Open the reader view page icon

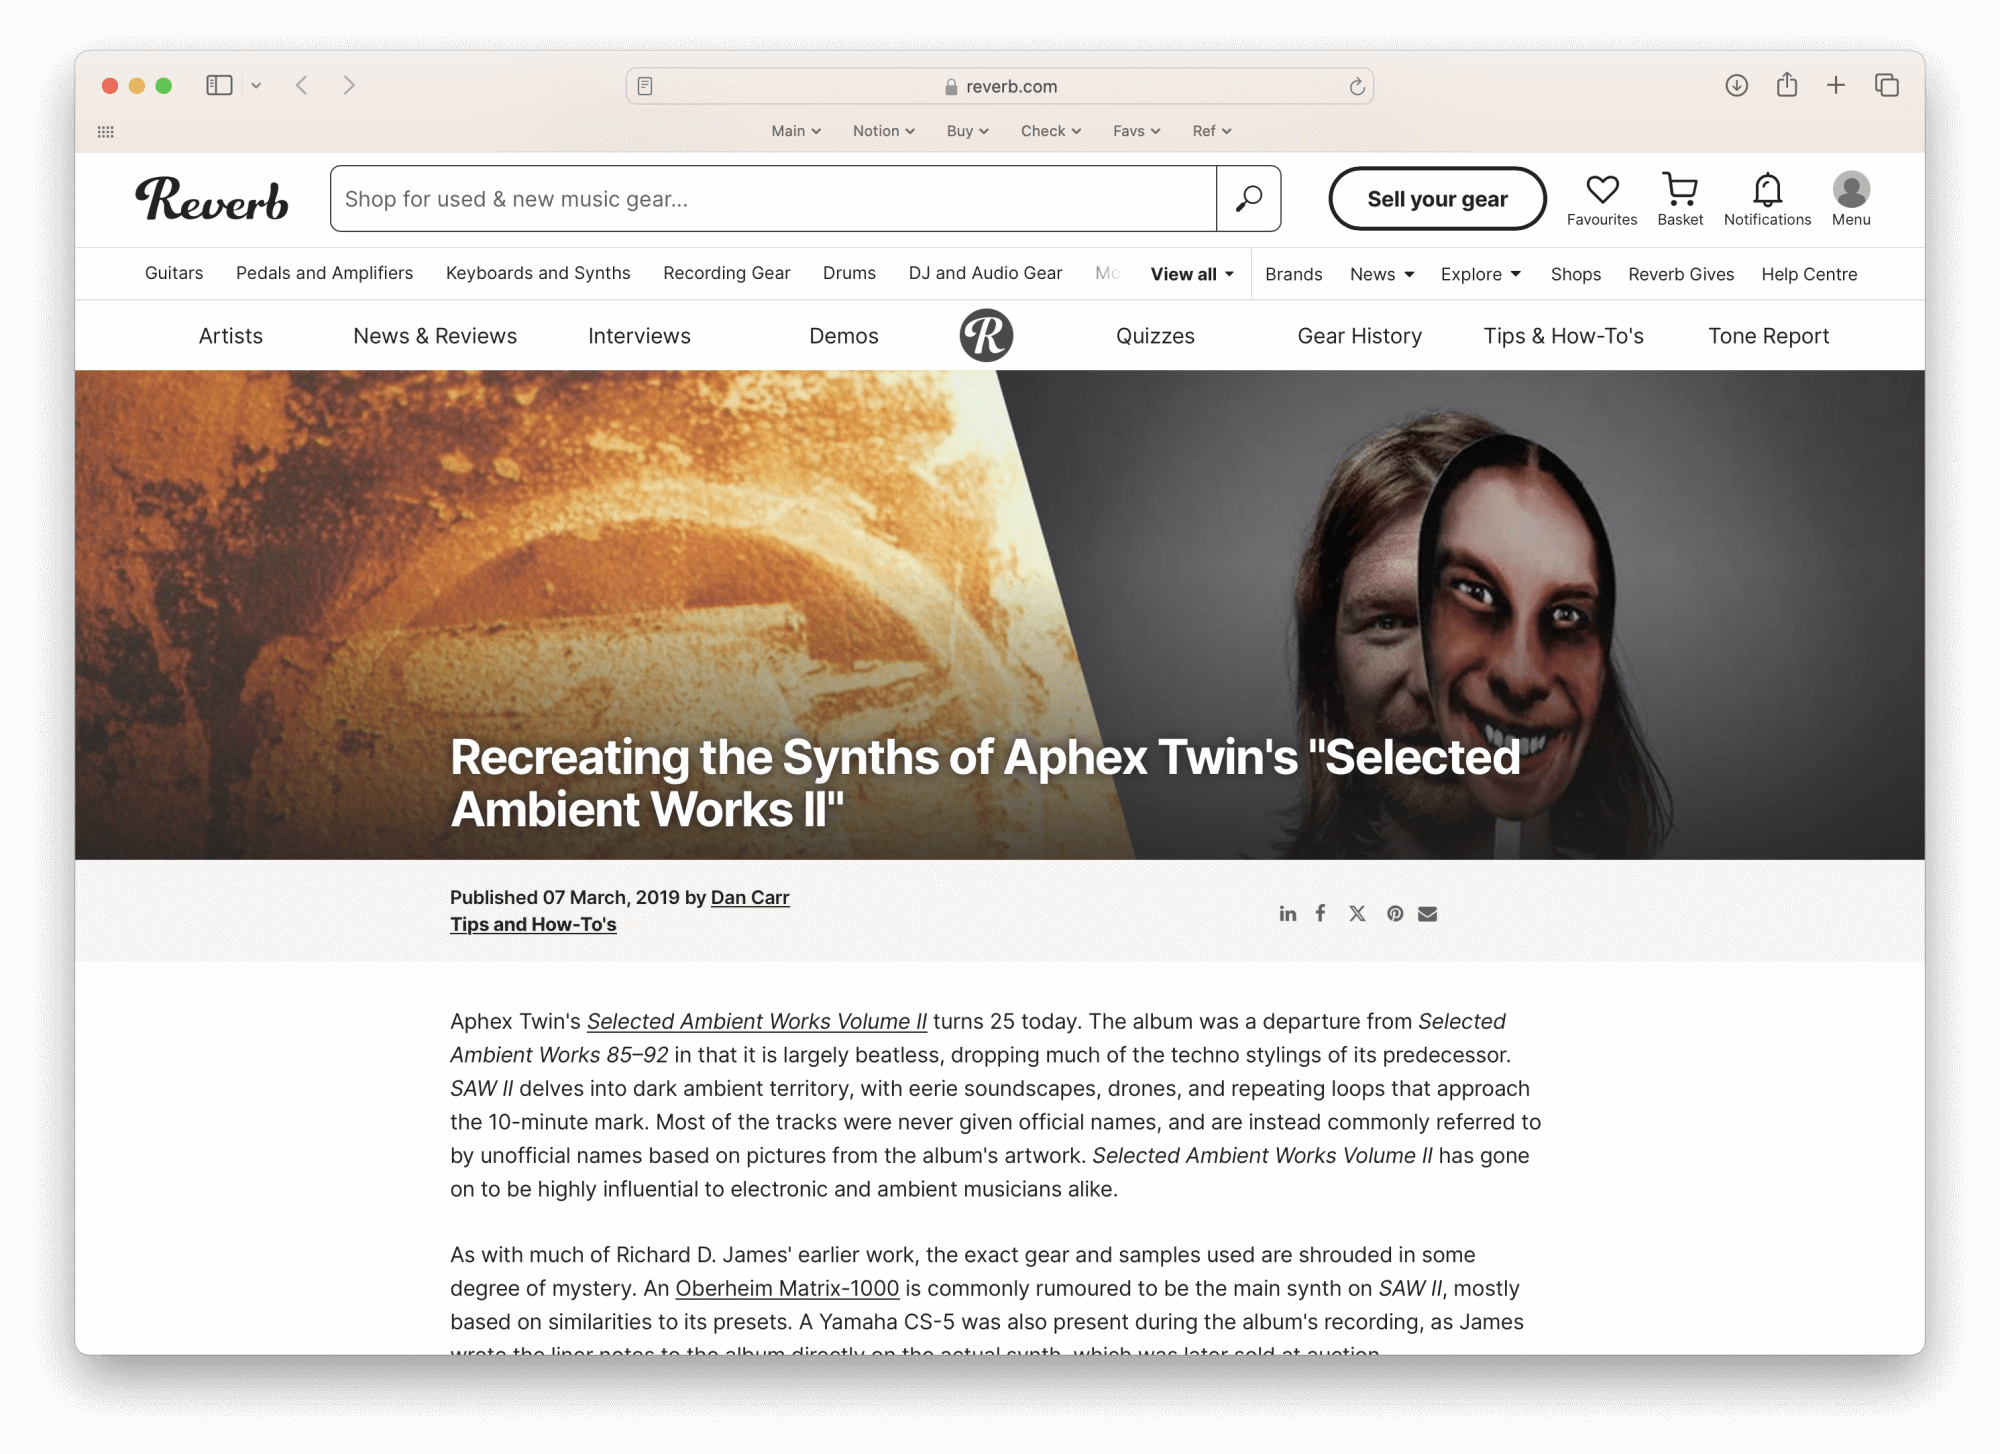[645, 86]
